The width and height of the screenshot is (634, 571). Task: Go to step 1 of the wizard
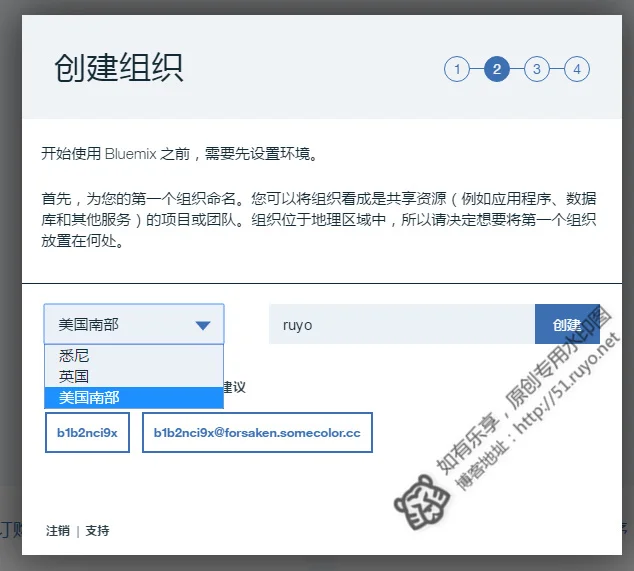[x=457, y=69]
